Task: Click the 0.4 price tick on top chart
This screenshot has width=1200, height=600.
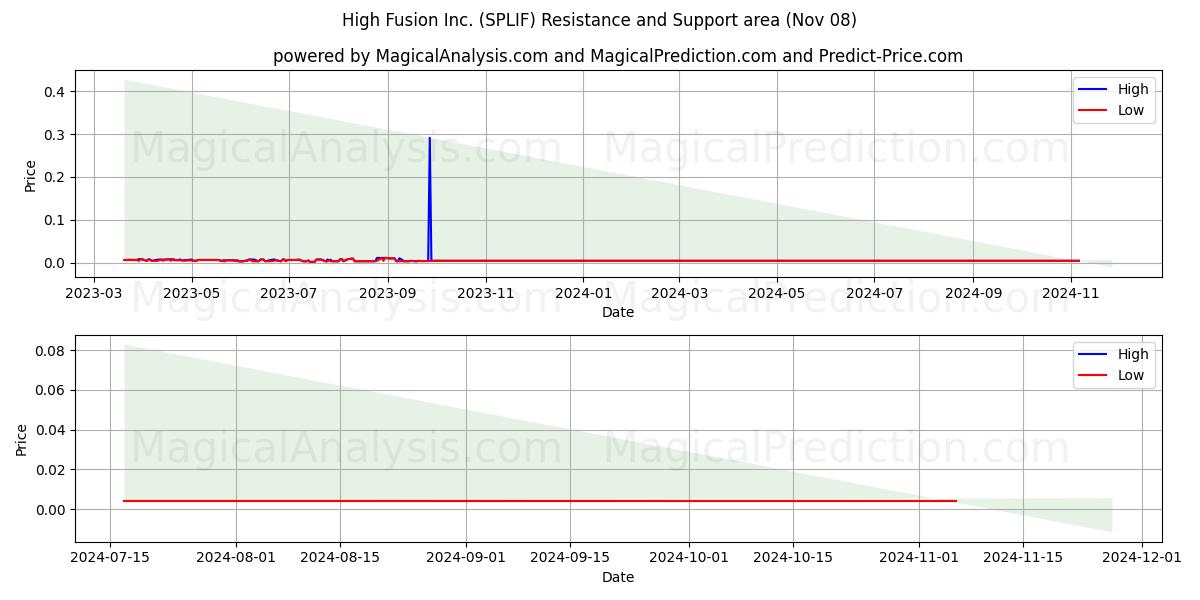Action: 54,92
